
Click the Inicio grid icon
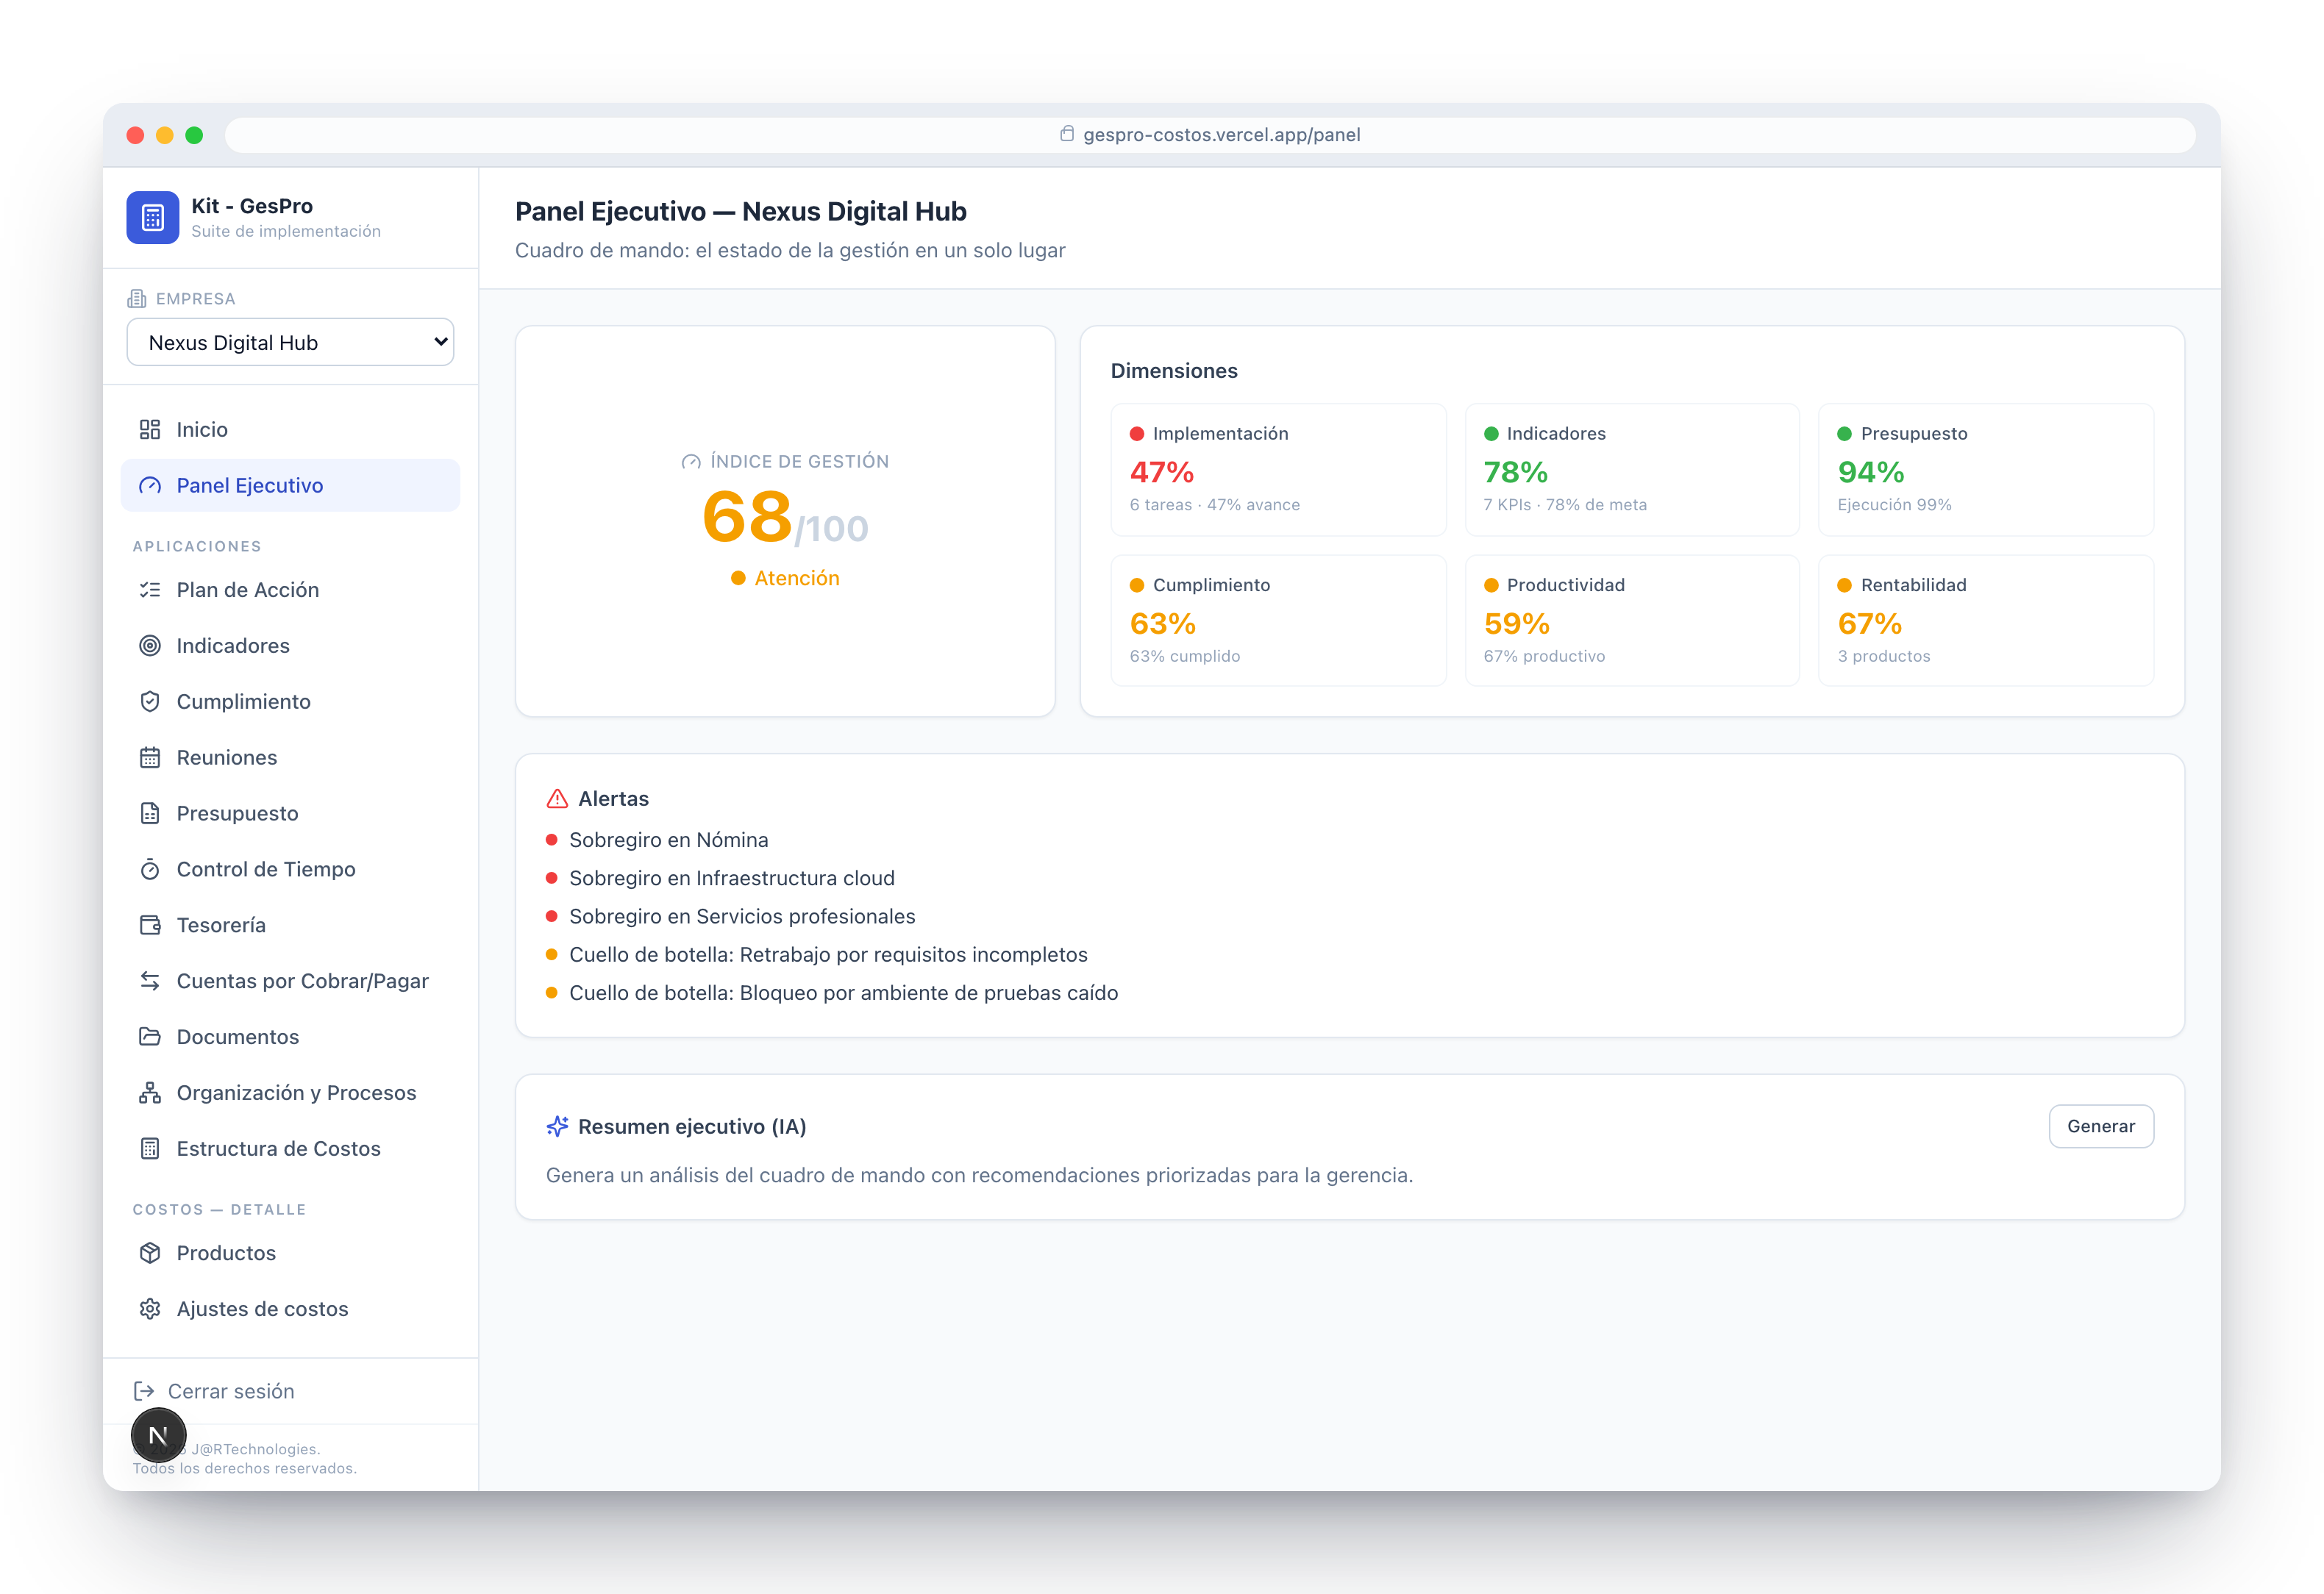(150, 430)
